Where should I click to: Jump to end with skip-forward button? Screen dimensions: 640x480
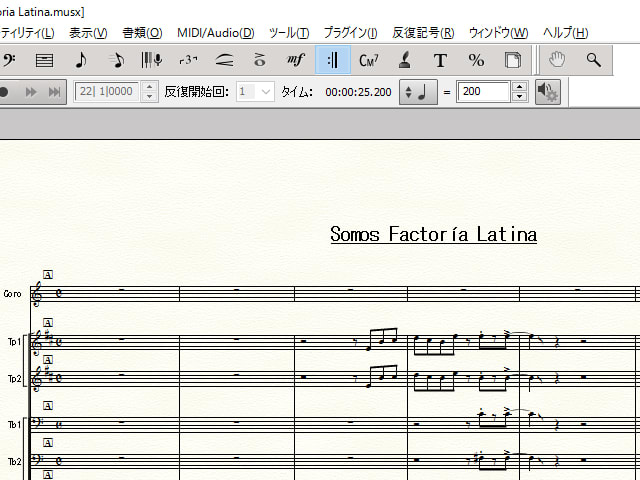[54, 92]
